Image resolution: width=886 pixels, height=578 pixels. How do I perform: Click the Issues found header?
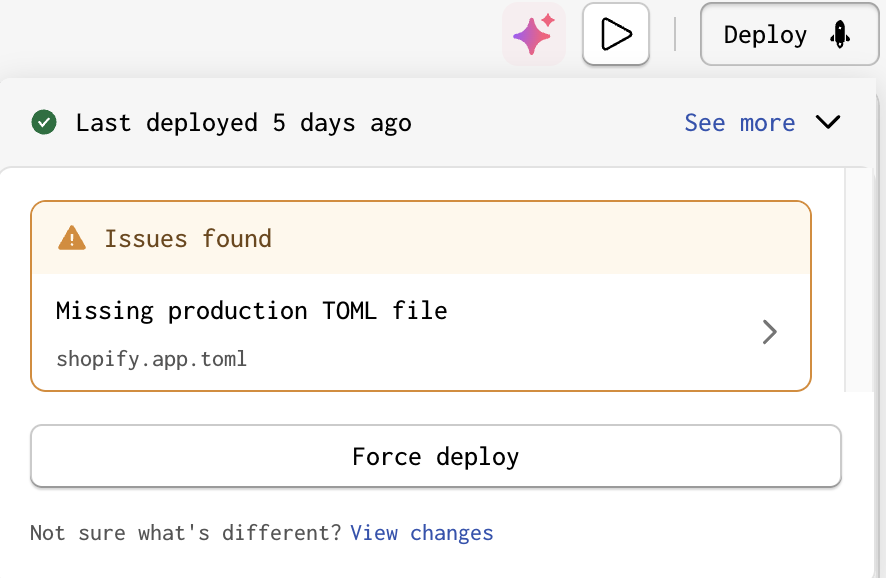188,239
